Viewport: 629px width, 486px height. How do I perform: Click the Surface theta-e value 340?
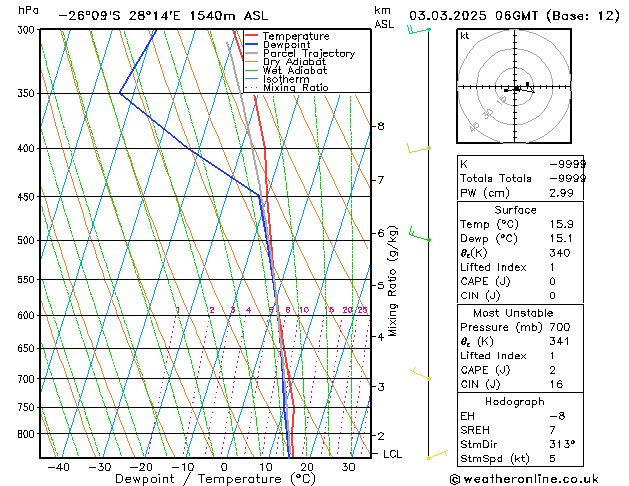(x=560, y=253)
